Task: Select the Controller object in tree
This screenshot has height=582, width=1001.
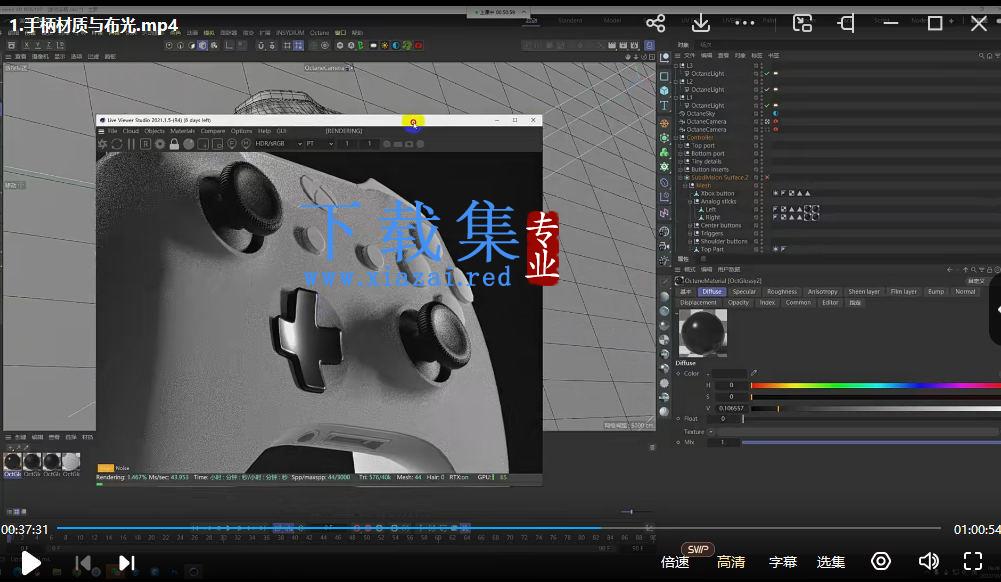Action: (700, 137)
